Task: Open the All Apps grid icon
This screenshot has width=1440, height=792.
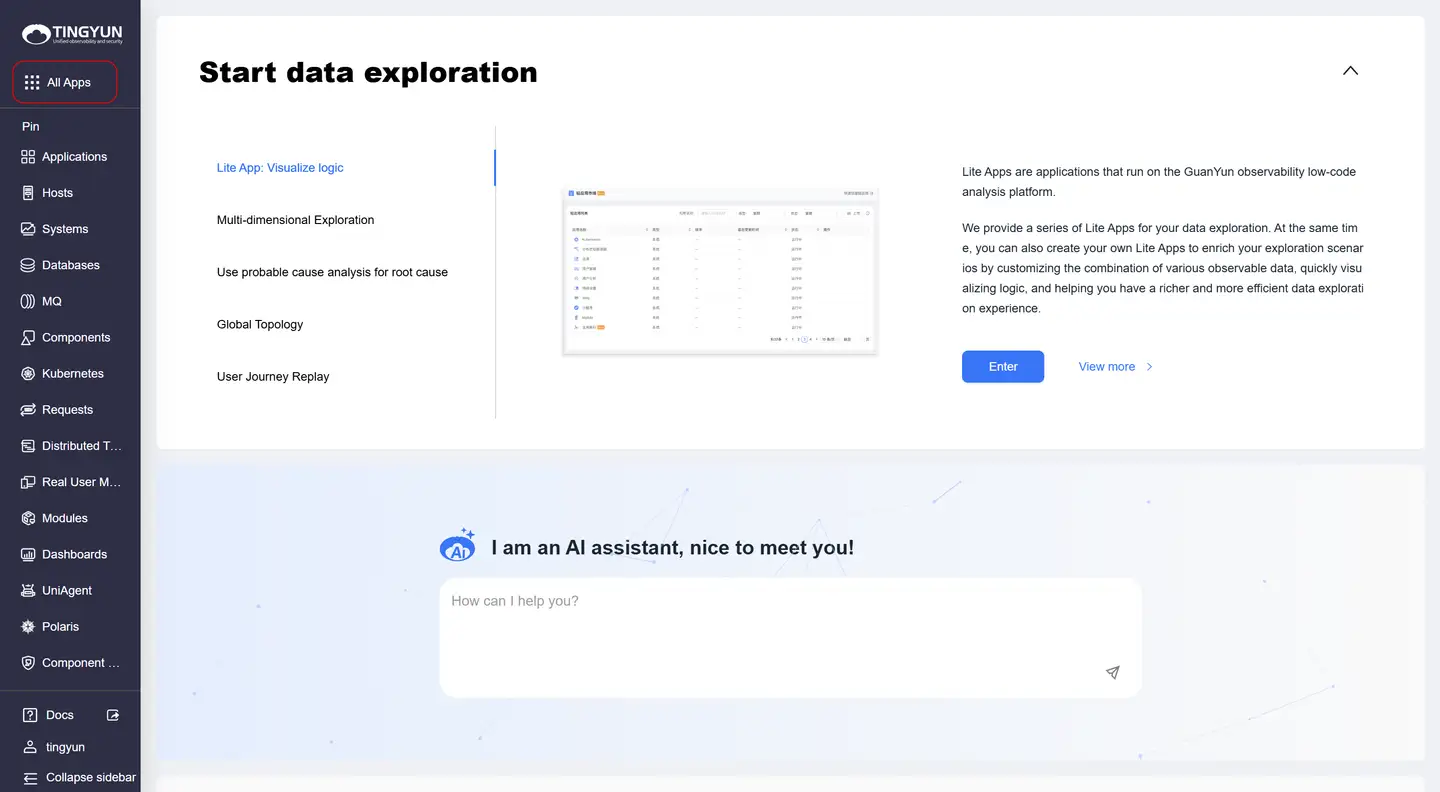Action: [x=32, y=83]
